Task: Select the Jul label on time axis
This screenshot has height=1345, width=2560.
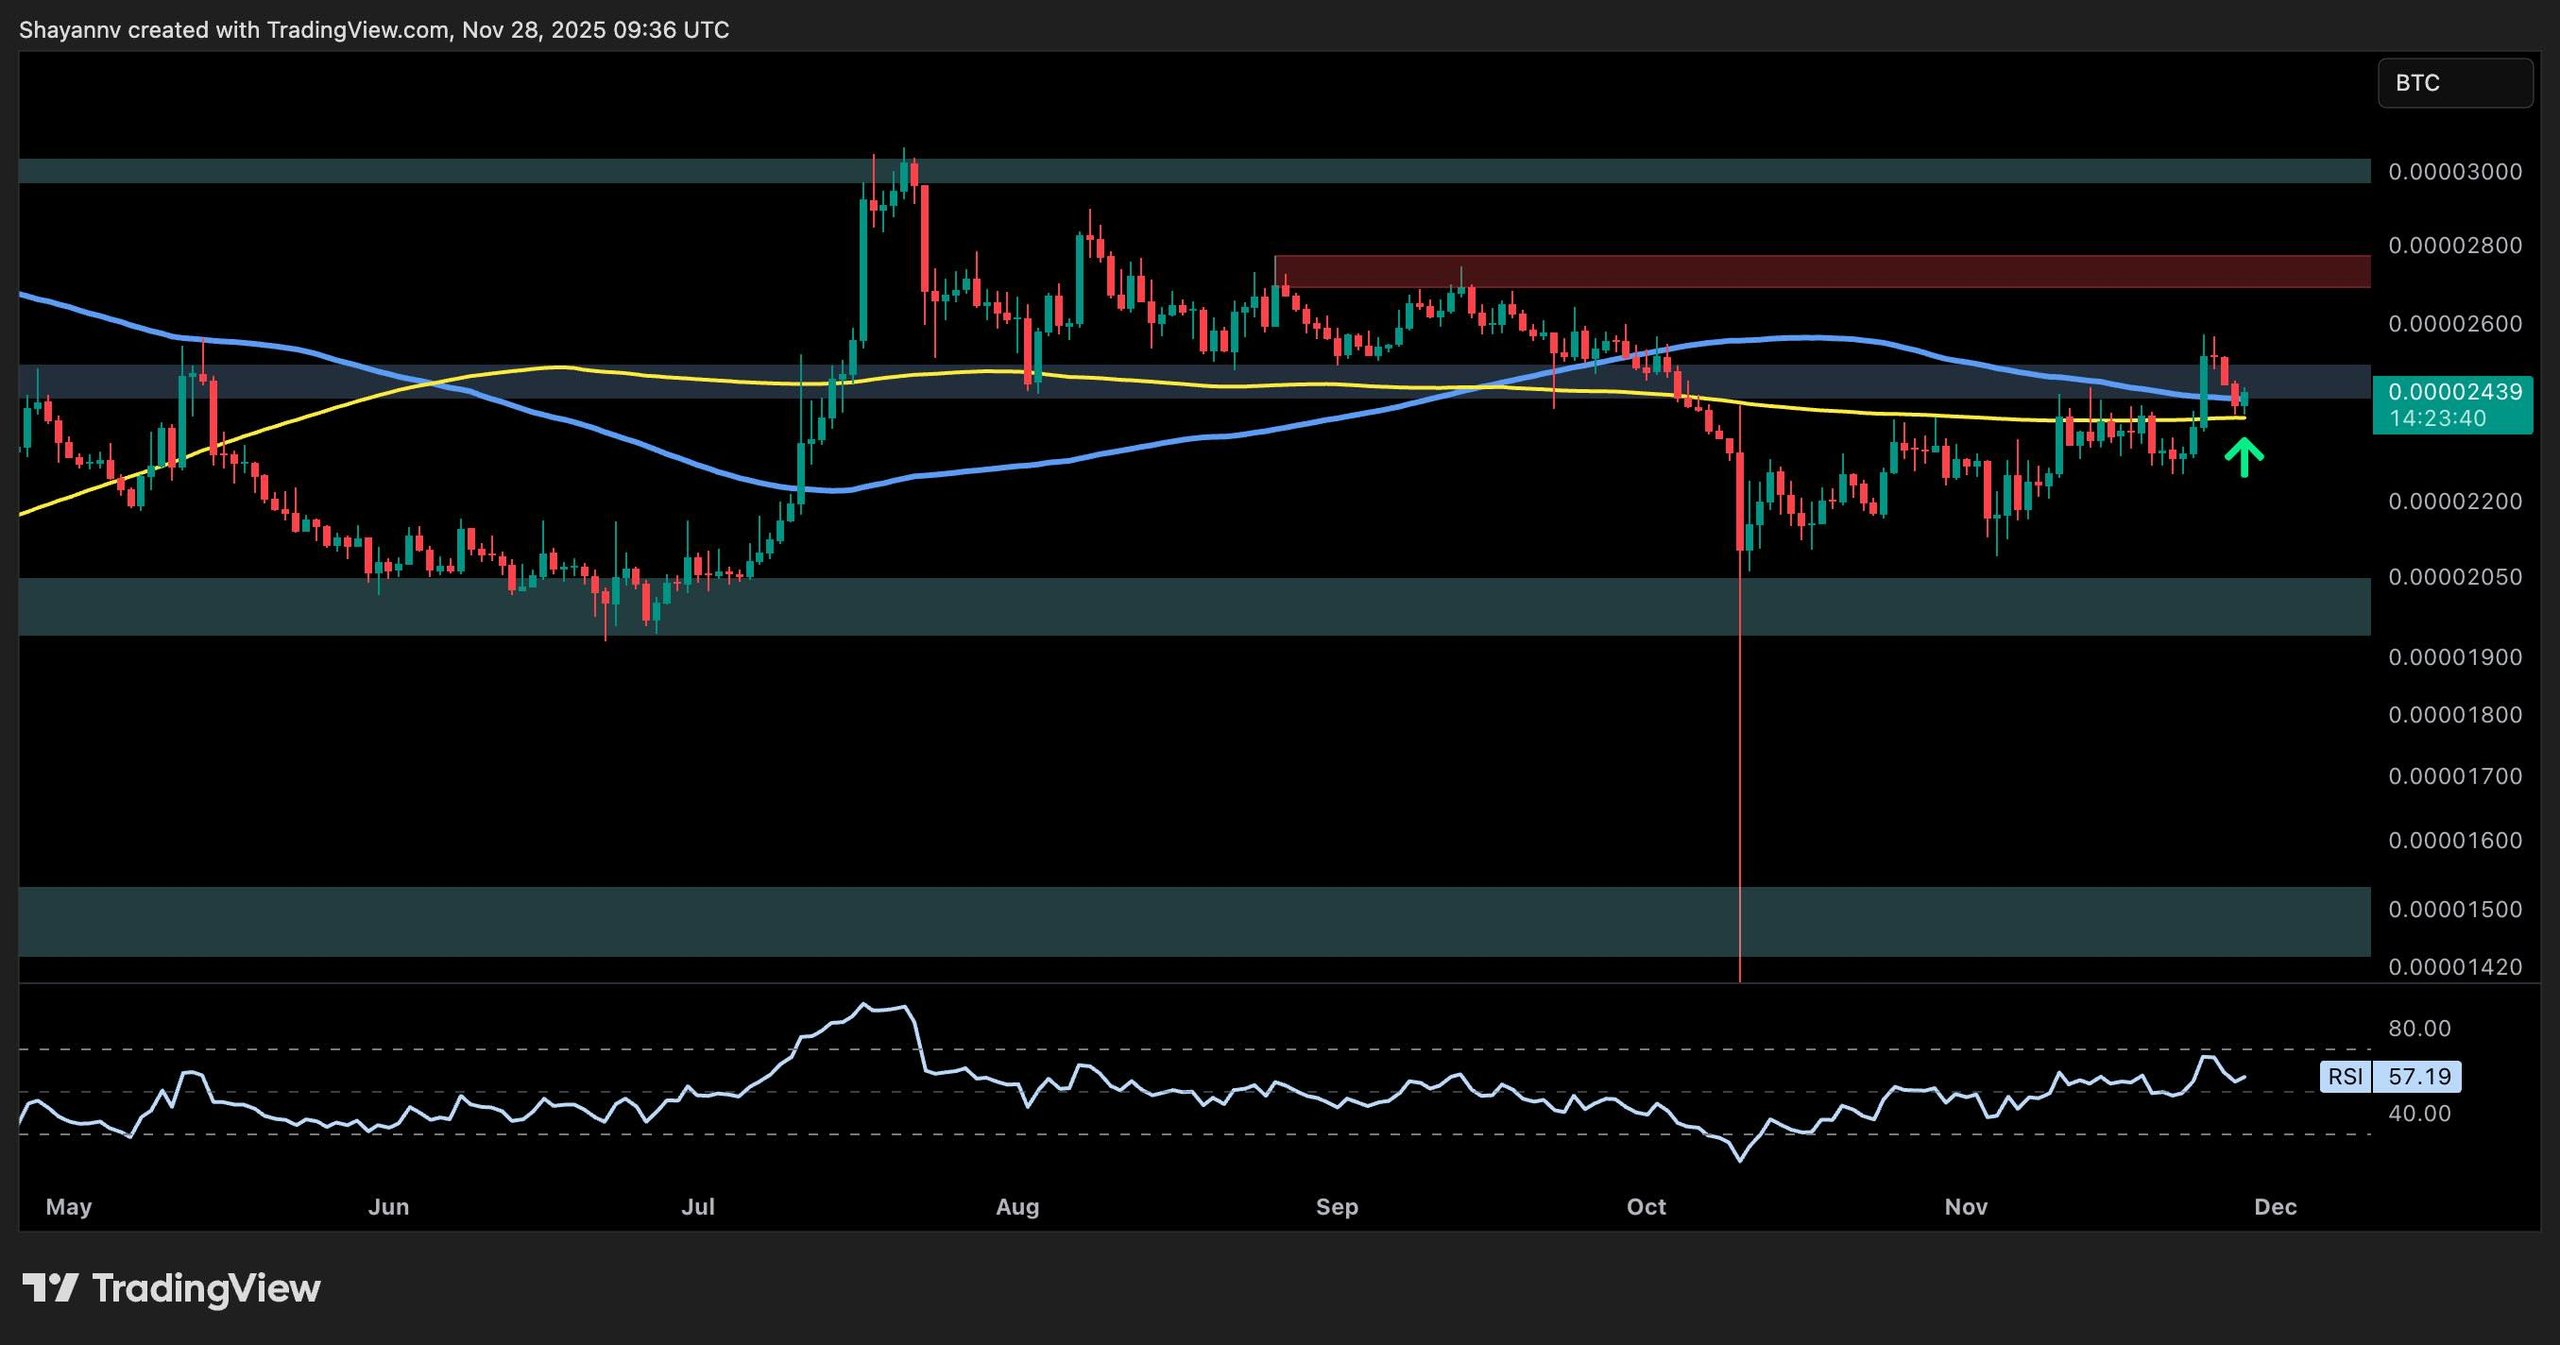Action: pos(698,1207)
